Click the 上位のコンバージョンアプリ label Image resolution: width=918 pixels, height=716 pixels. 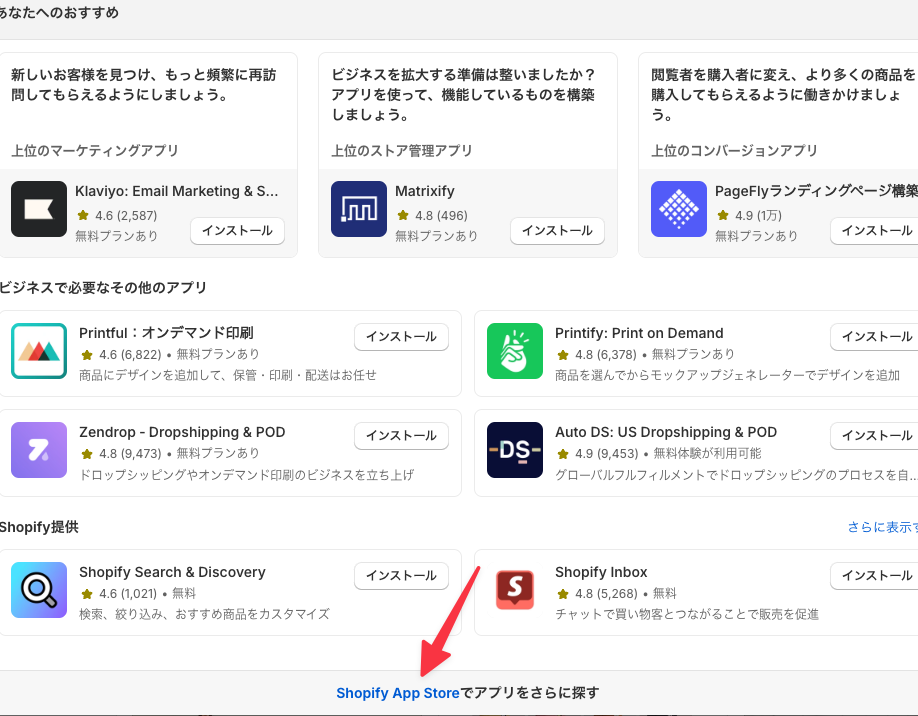pyautogui.click(x=734, y=150)
